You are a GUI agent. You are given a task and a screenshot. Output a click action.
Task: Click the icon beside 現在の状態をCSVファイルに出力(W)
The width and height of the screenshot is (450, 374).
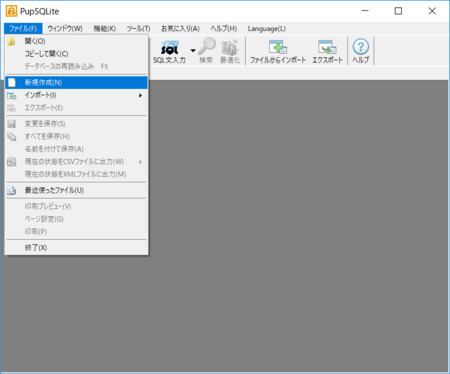tap(12, 162)
